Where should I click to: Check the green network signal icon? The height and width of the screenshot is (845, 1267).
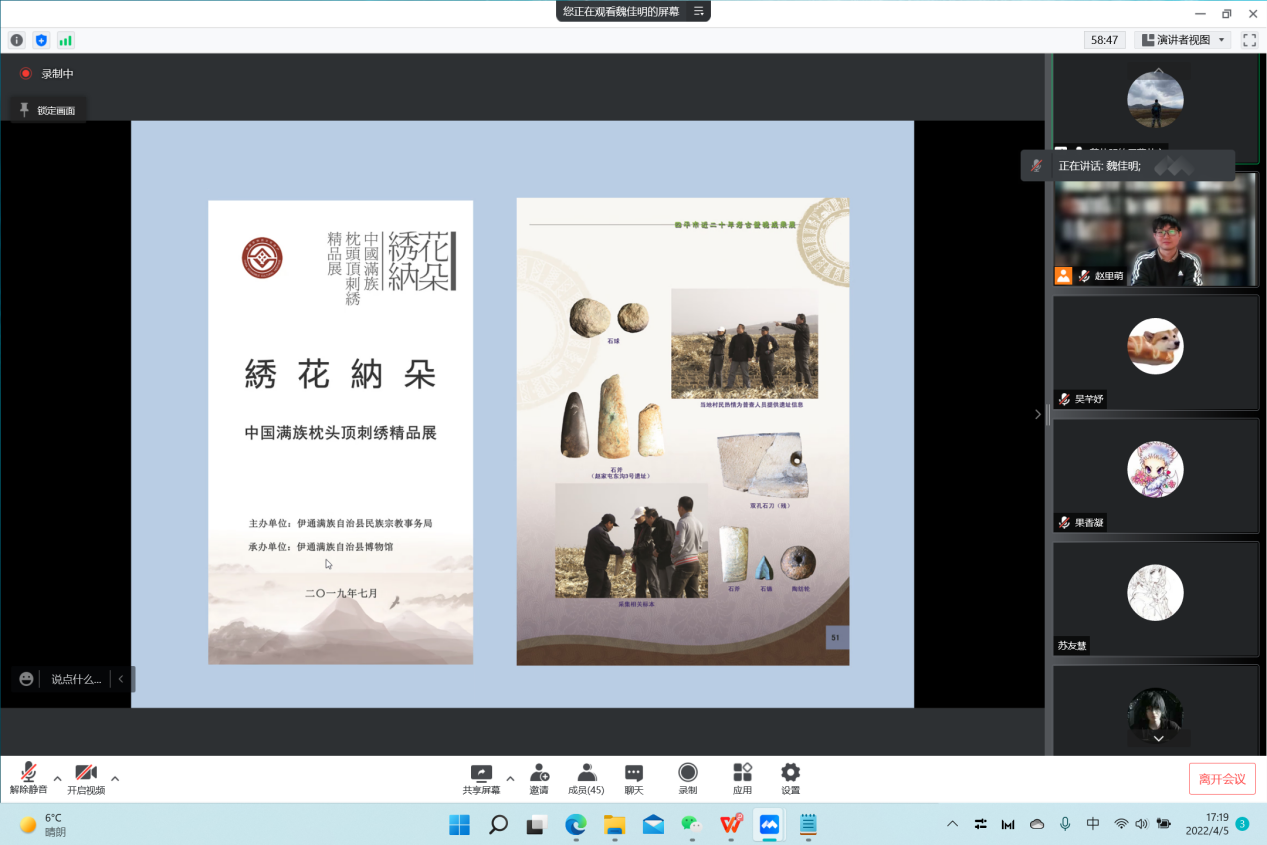pyautogui.click(x=66, y=40)
